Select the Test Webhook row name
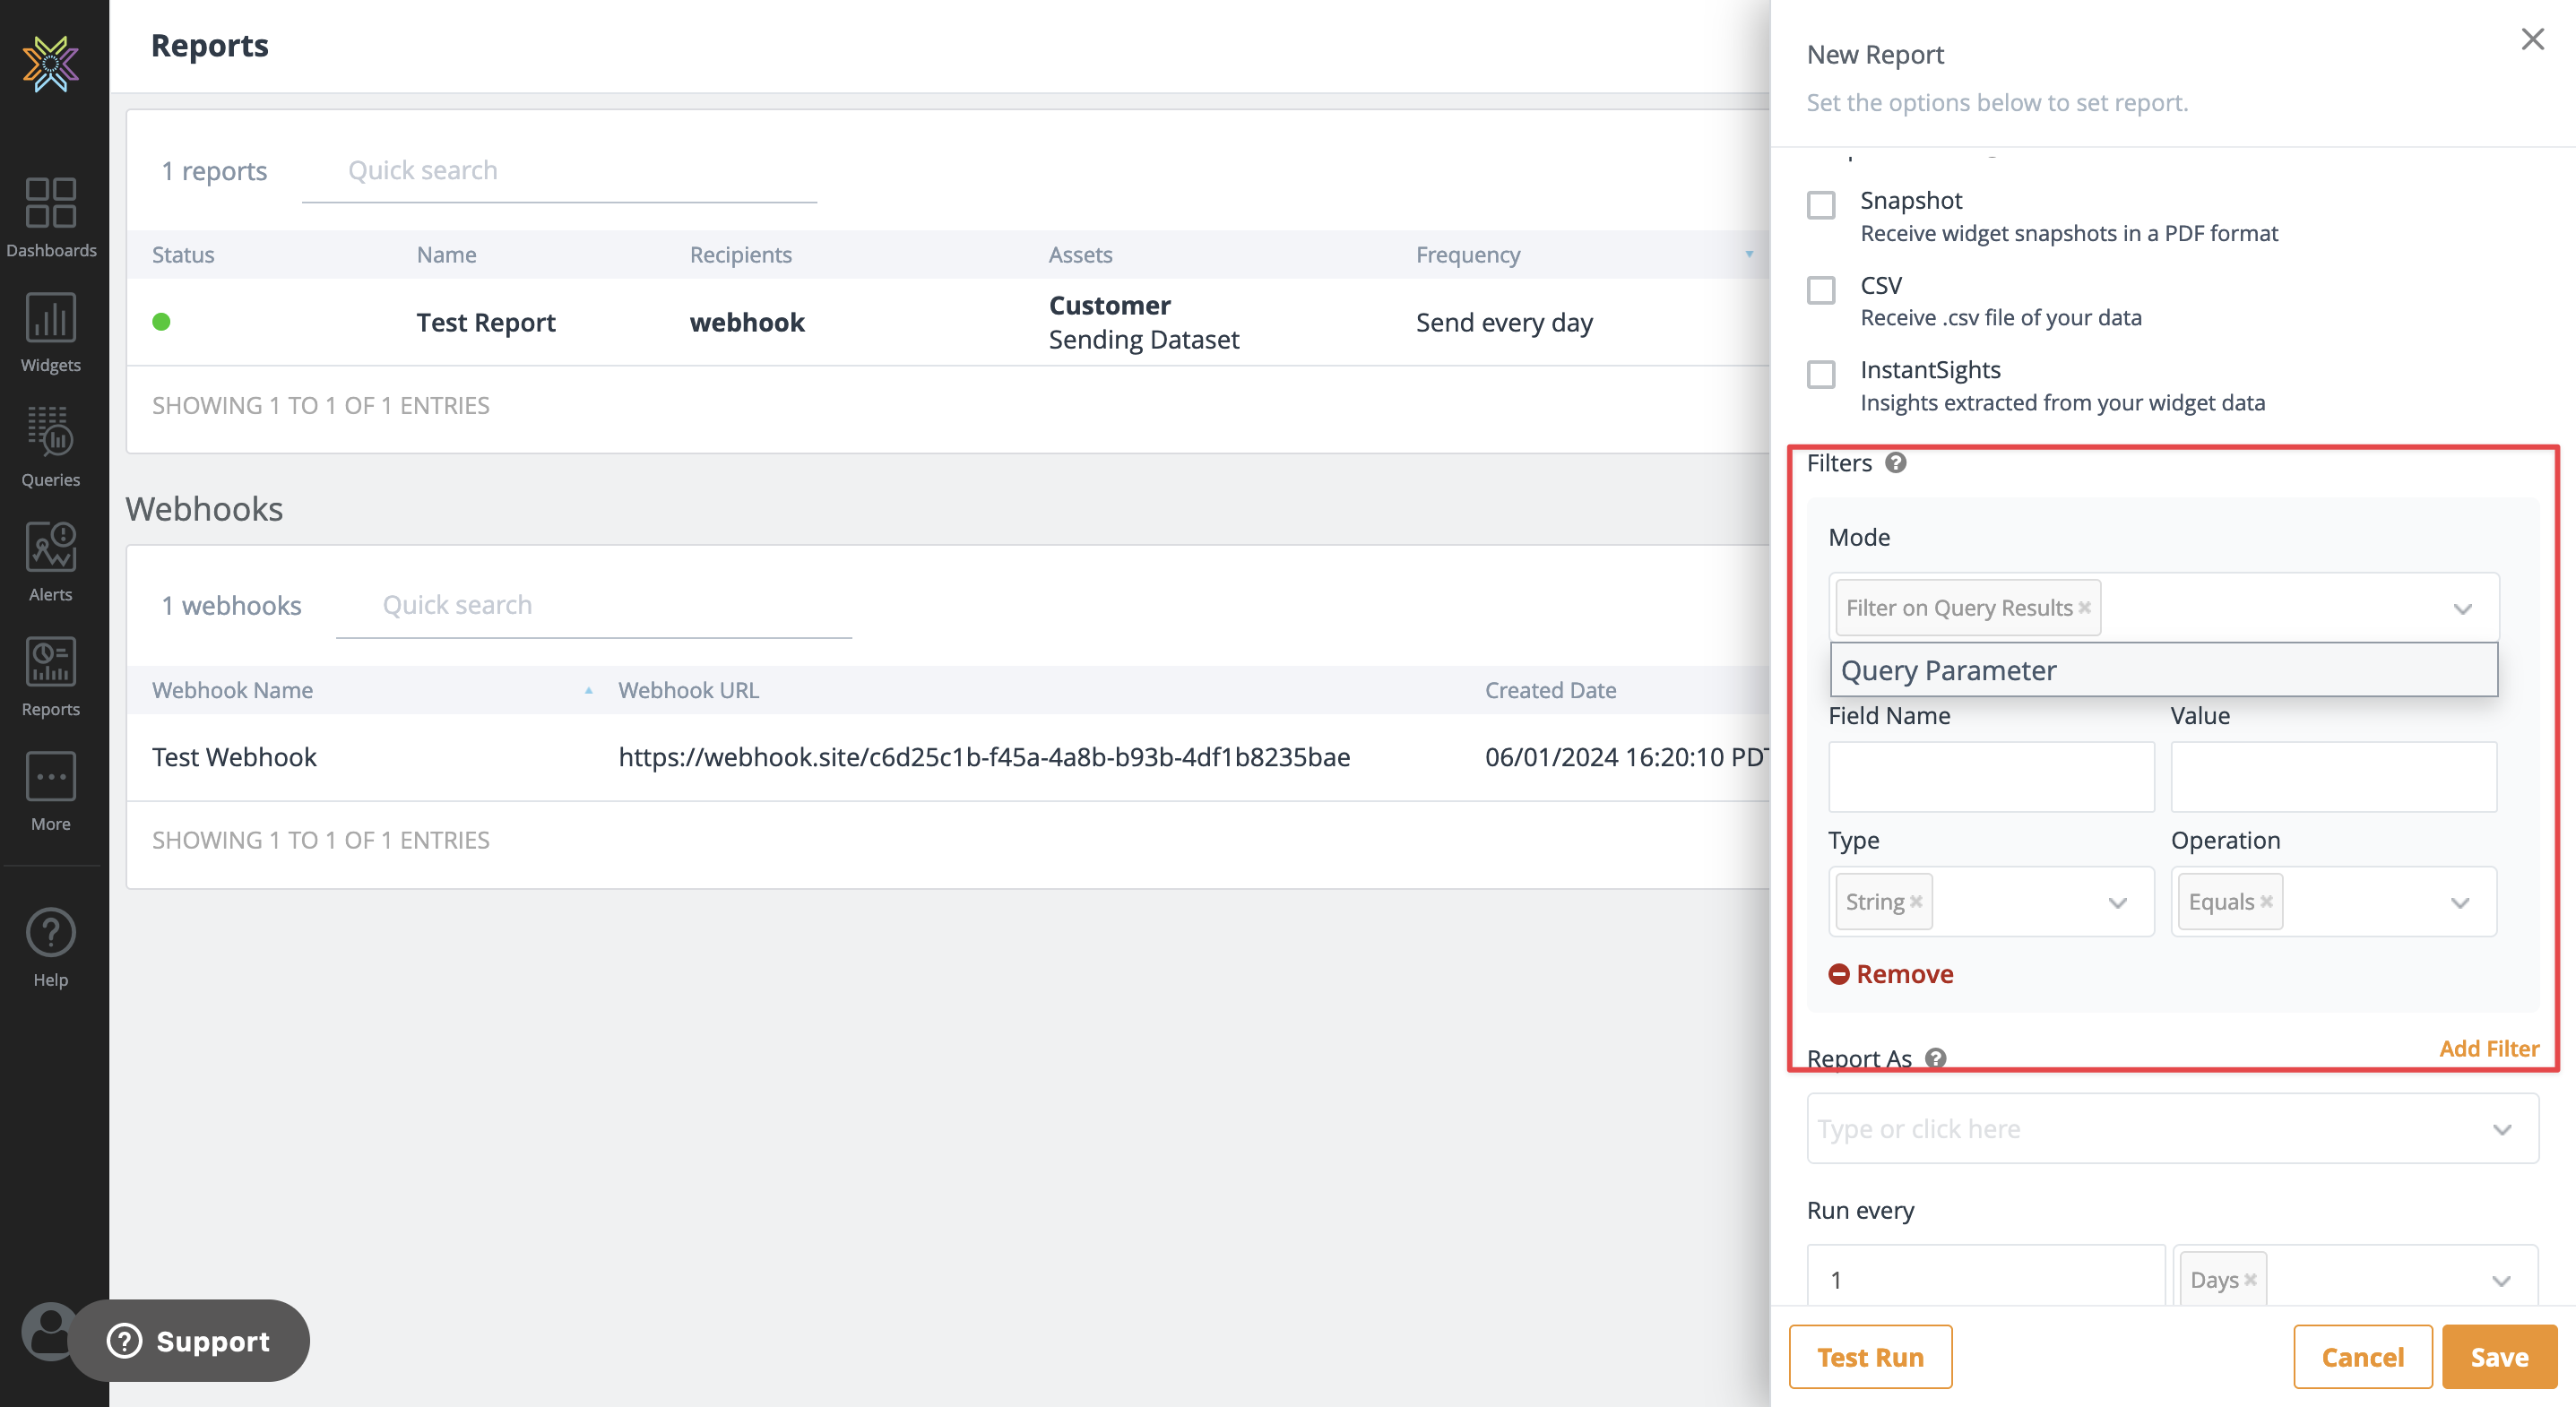 click(x=234, y=757)
